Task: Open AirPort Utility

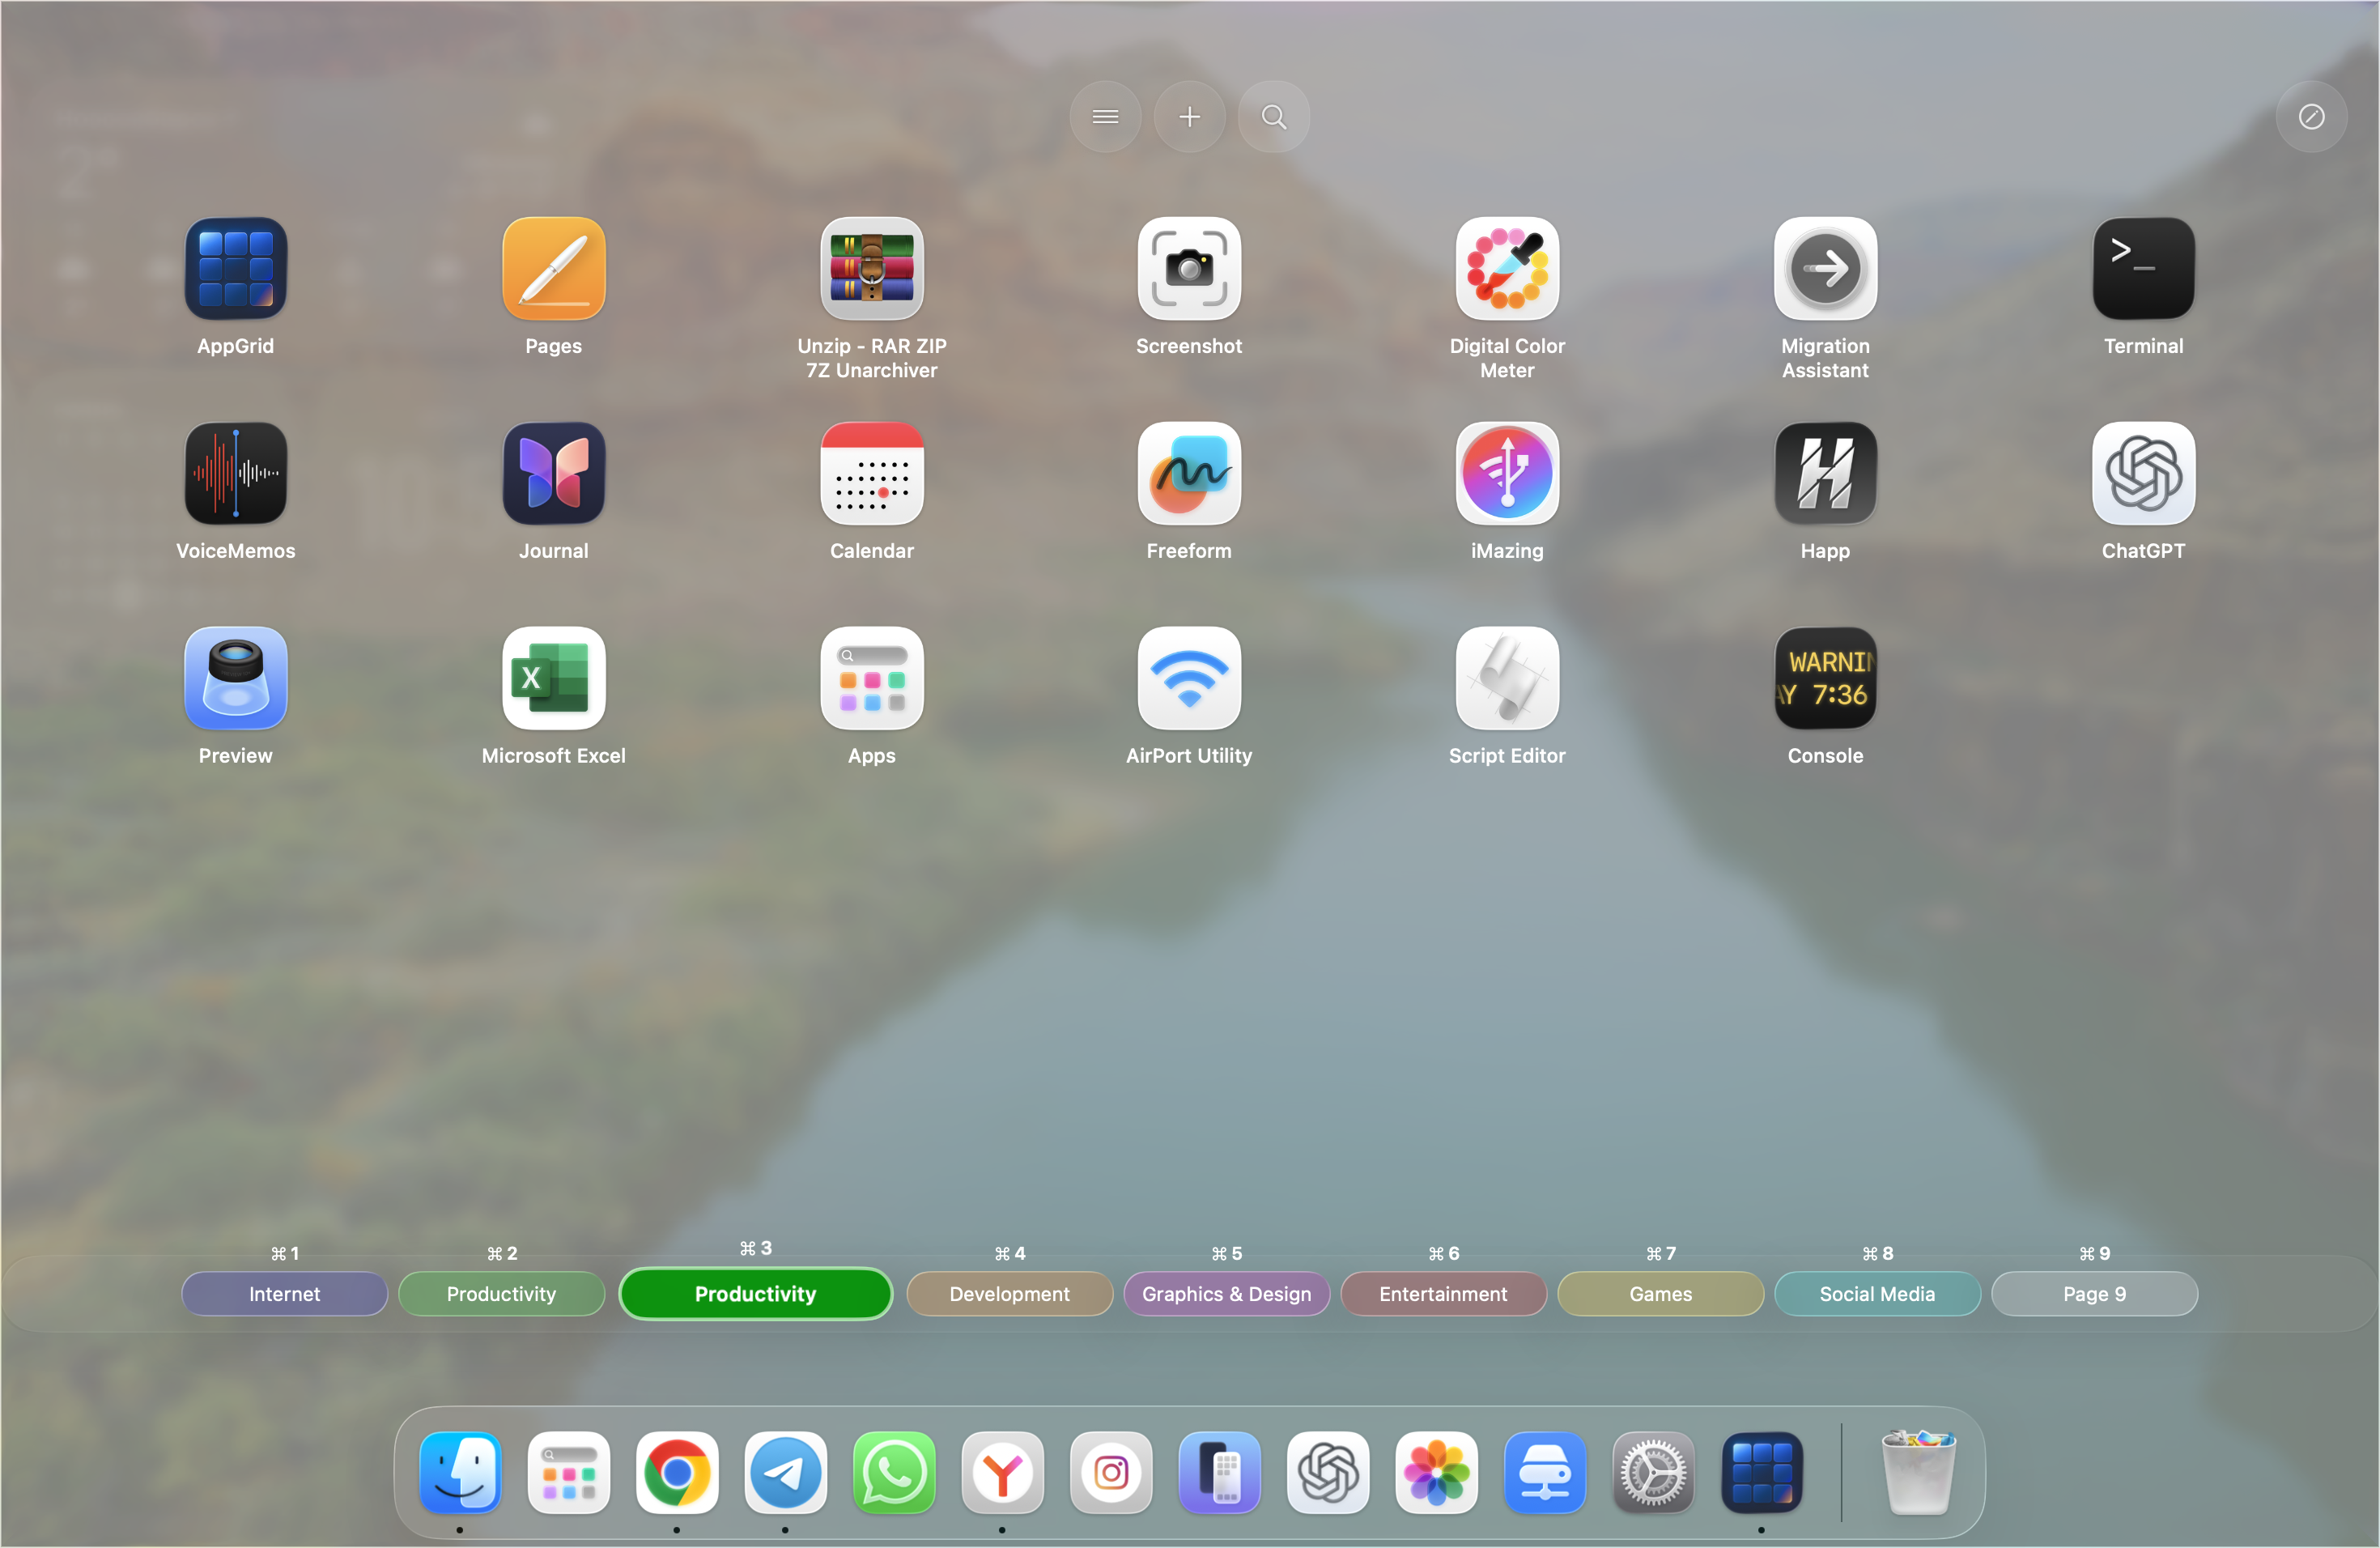Action: pos(1189,678)
